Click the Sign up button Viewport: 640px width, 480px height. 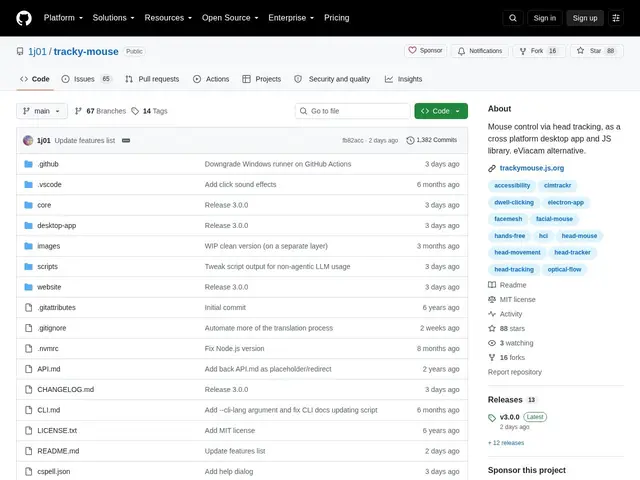point(584,18)
